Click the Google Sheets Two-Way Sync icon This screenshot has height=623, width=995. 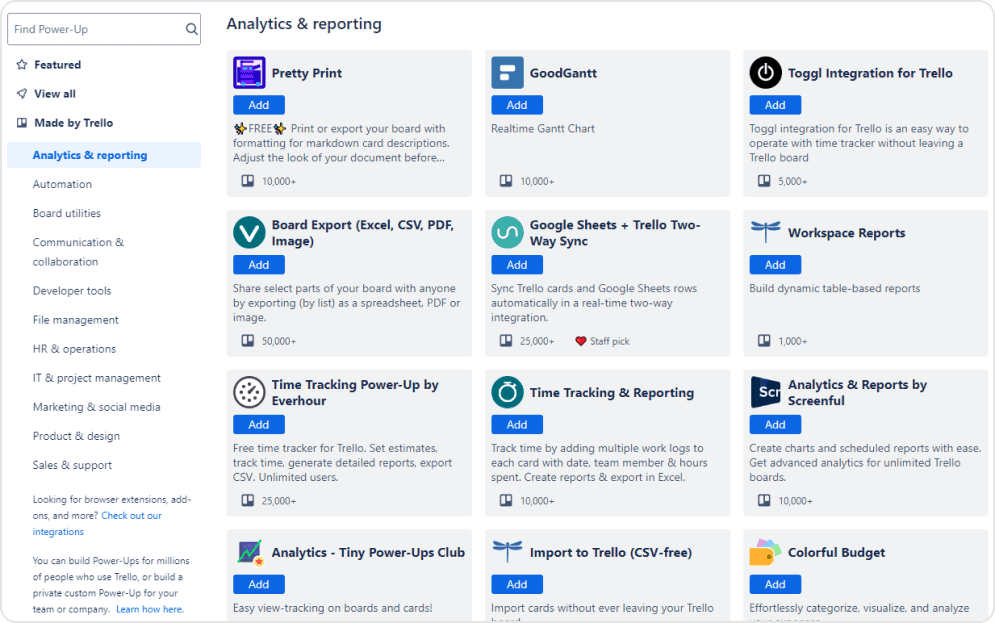(x=507, y=233)
